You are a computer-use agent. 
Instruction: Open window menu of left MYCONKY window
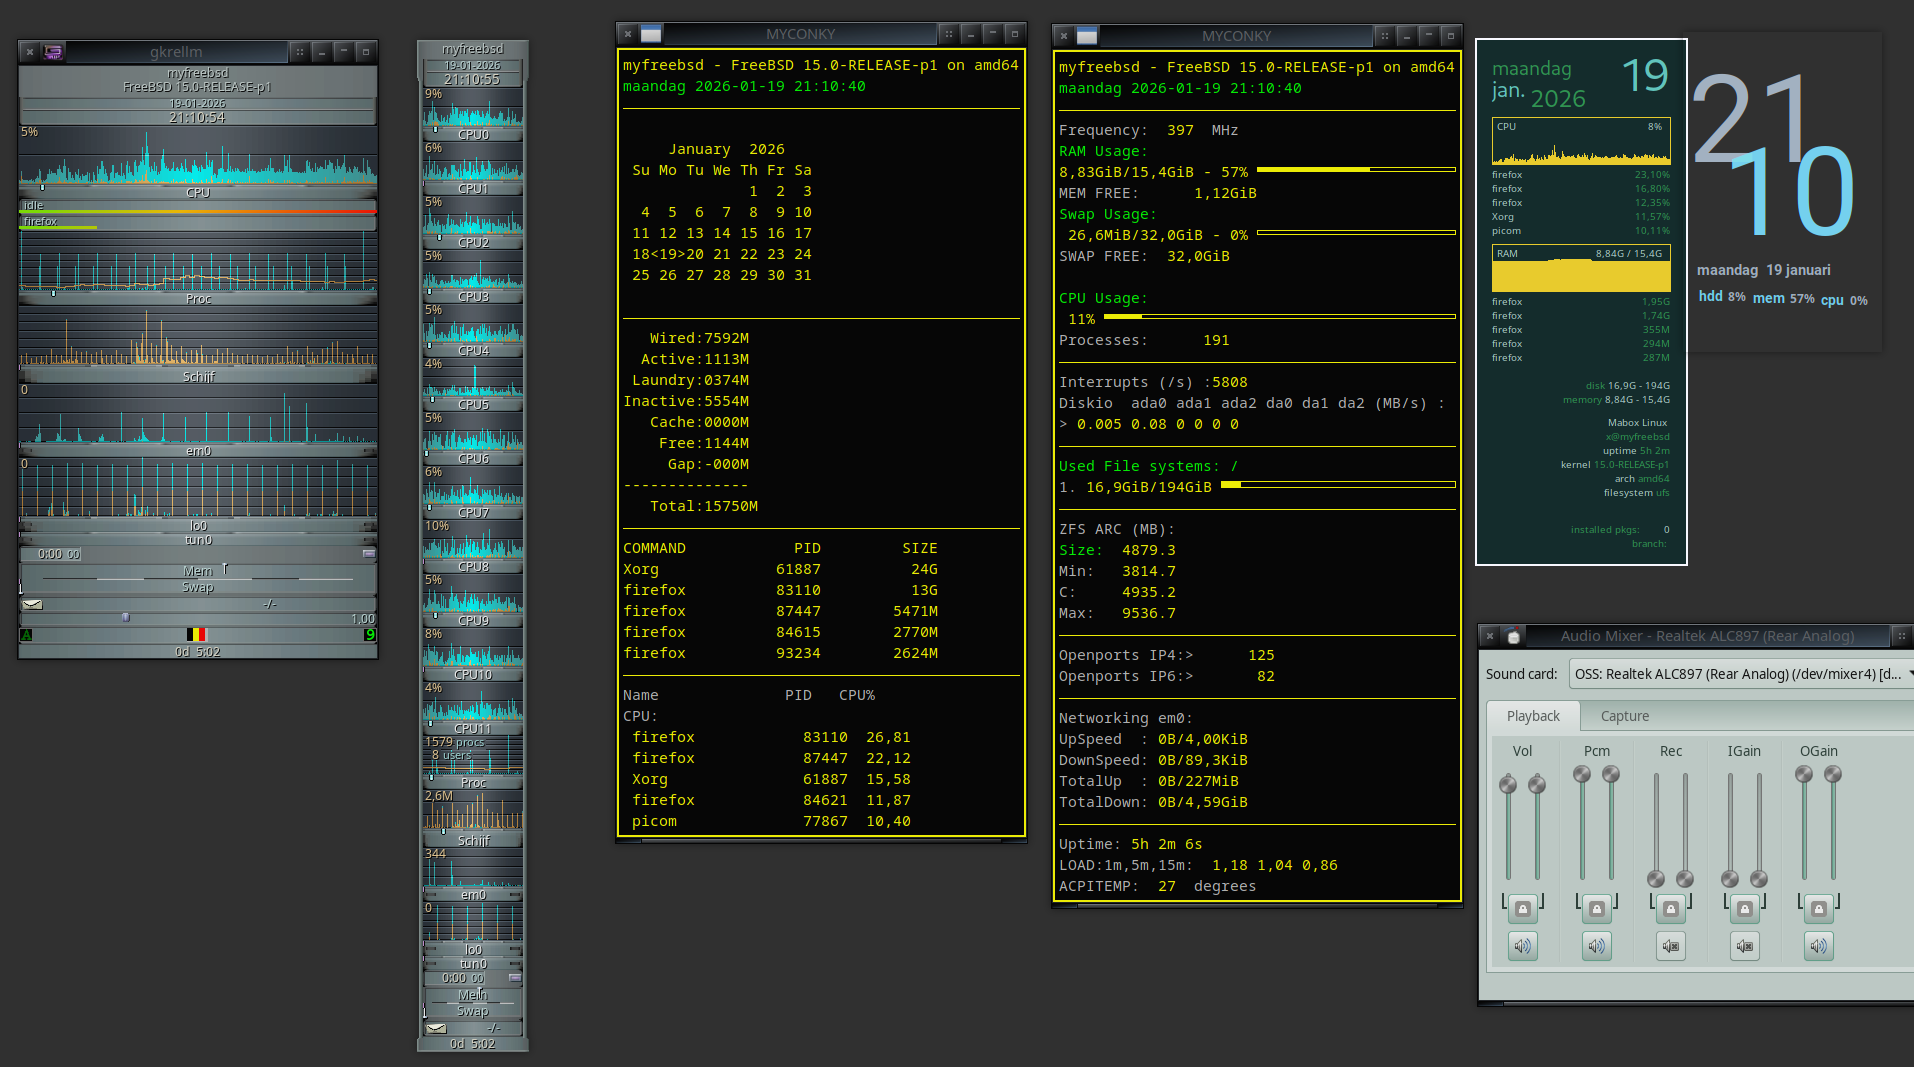[x=651, y=34]
